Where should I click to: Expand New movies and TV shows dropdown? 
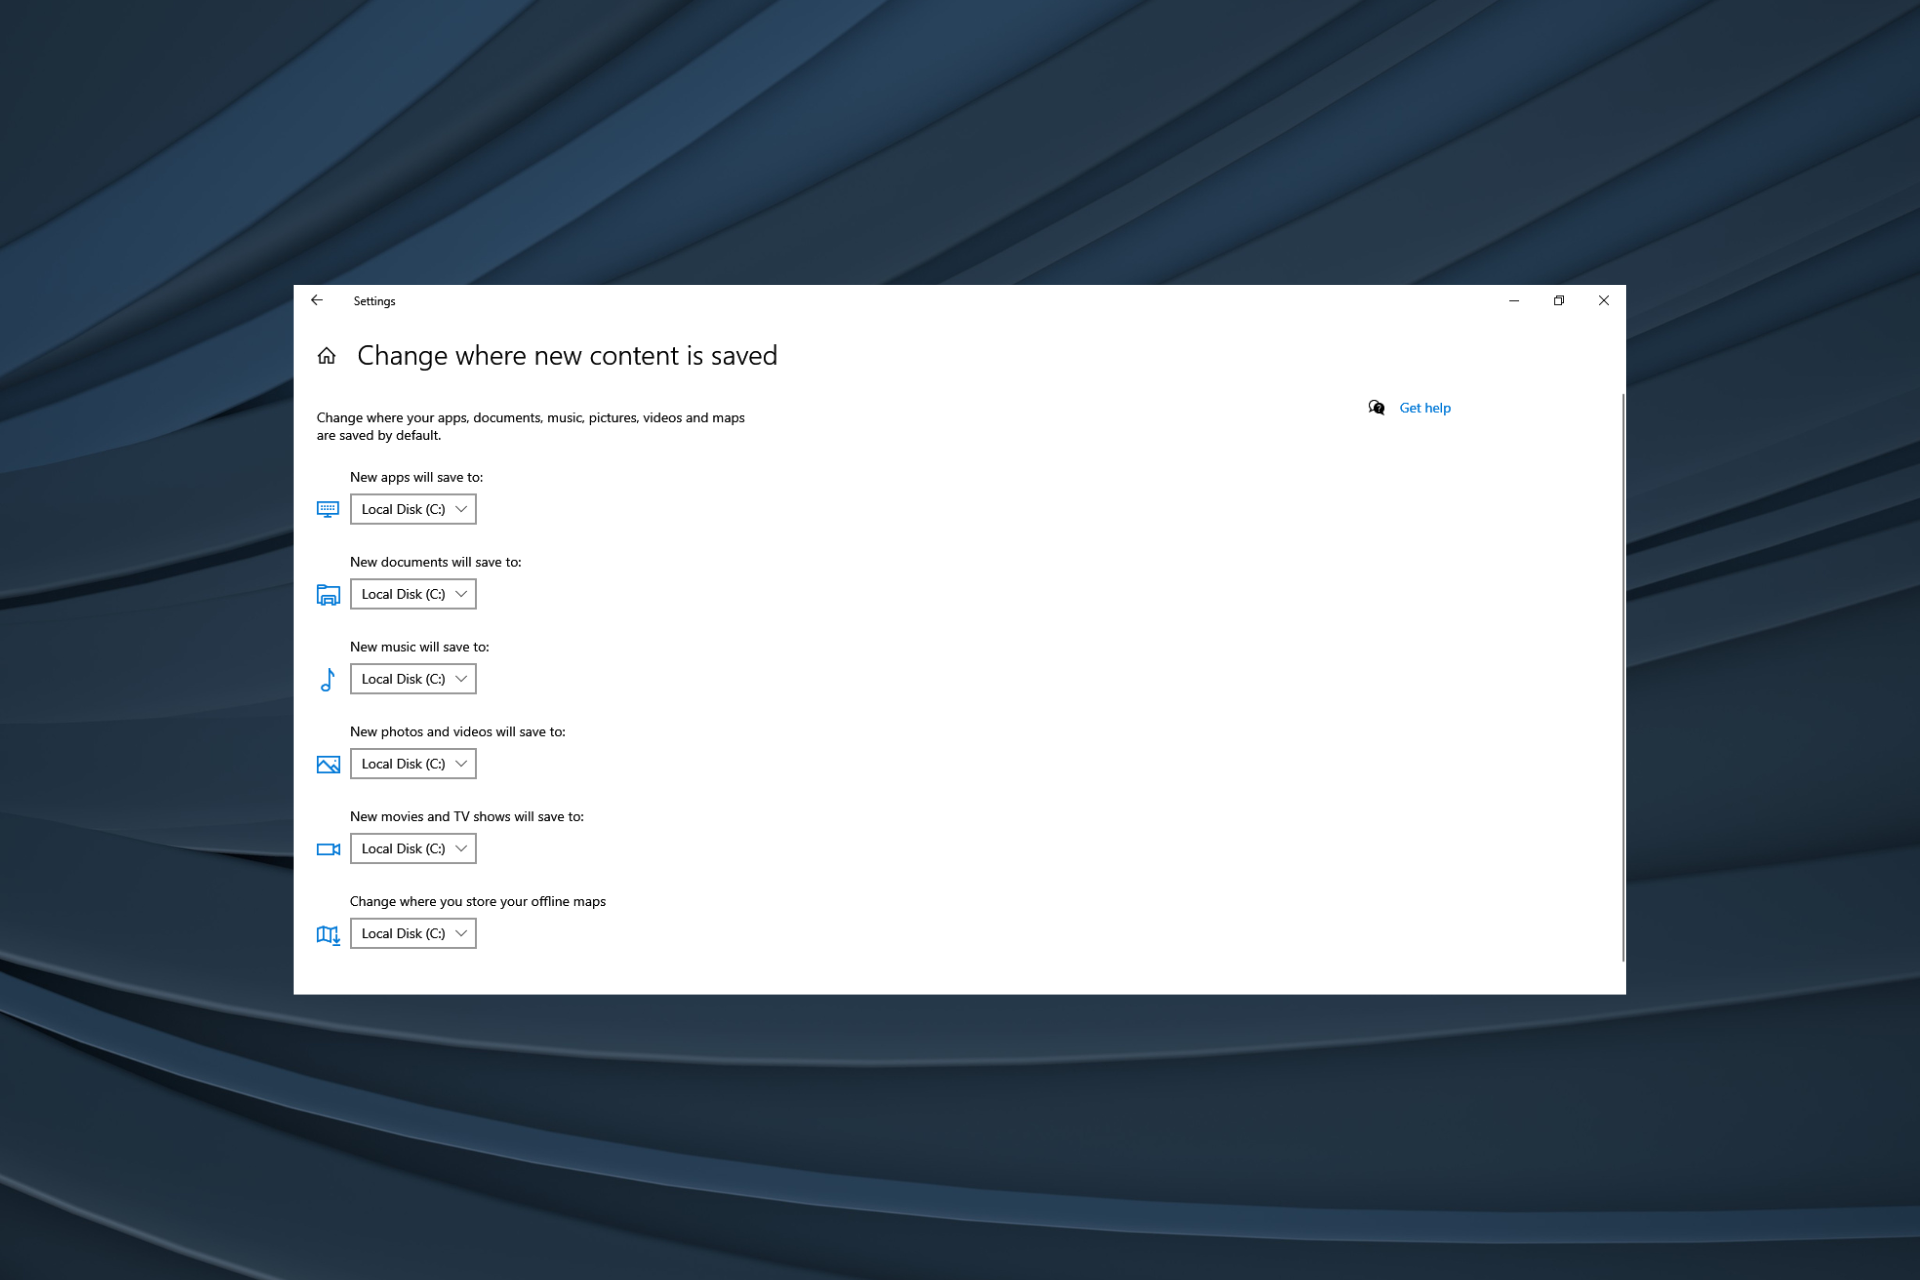(413, 848)
